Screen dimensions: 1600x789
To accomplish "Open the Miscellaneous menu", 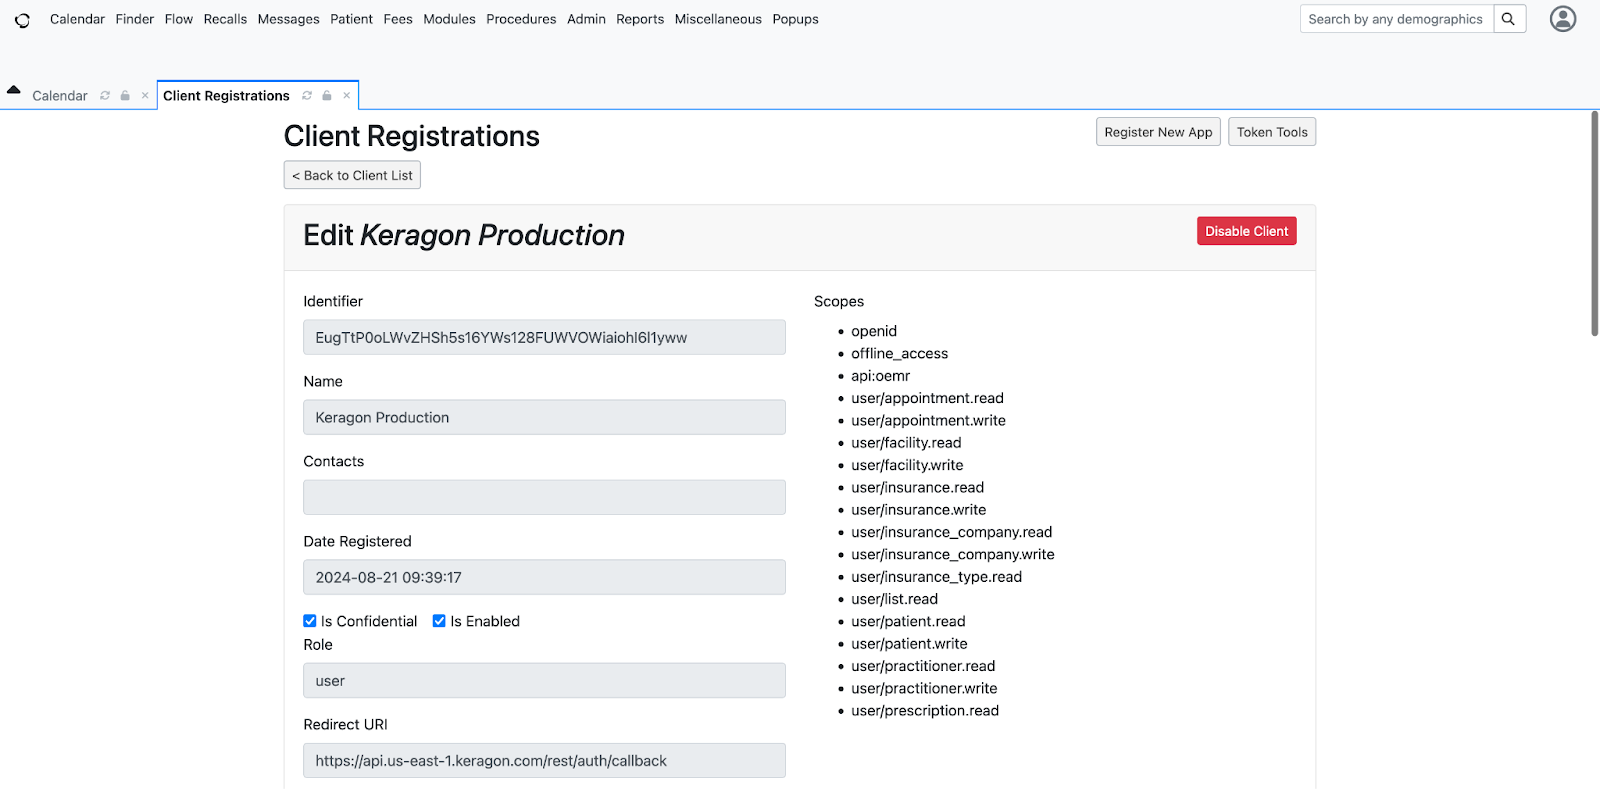I will (x=718, y=19).
